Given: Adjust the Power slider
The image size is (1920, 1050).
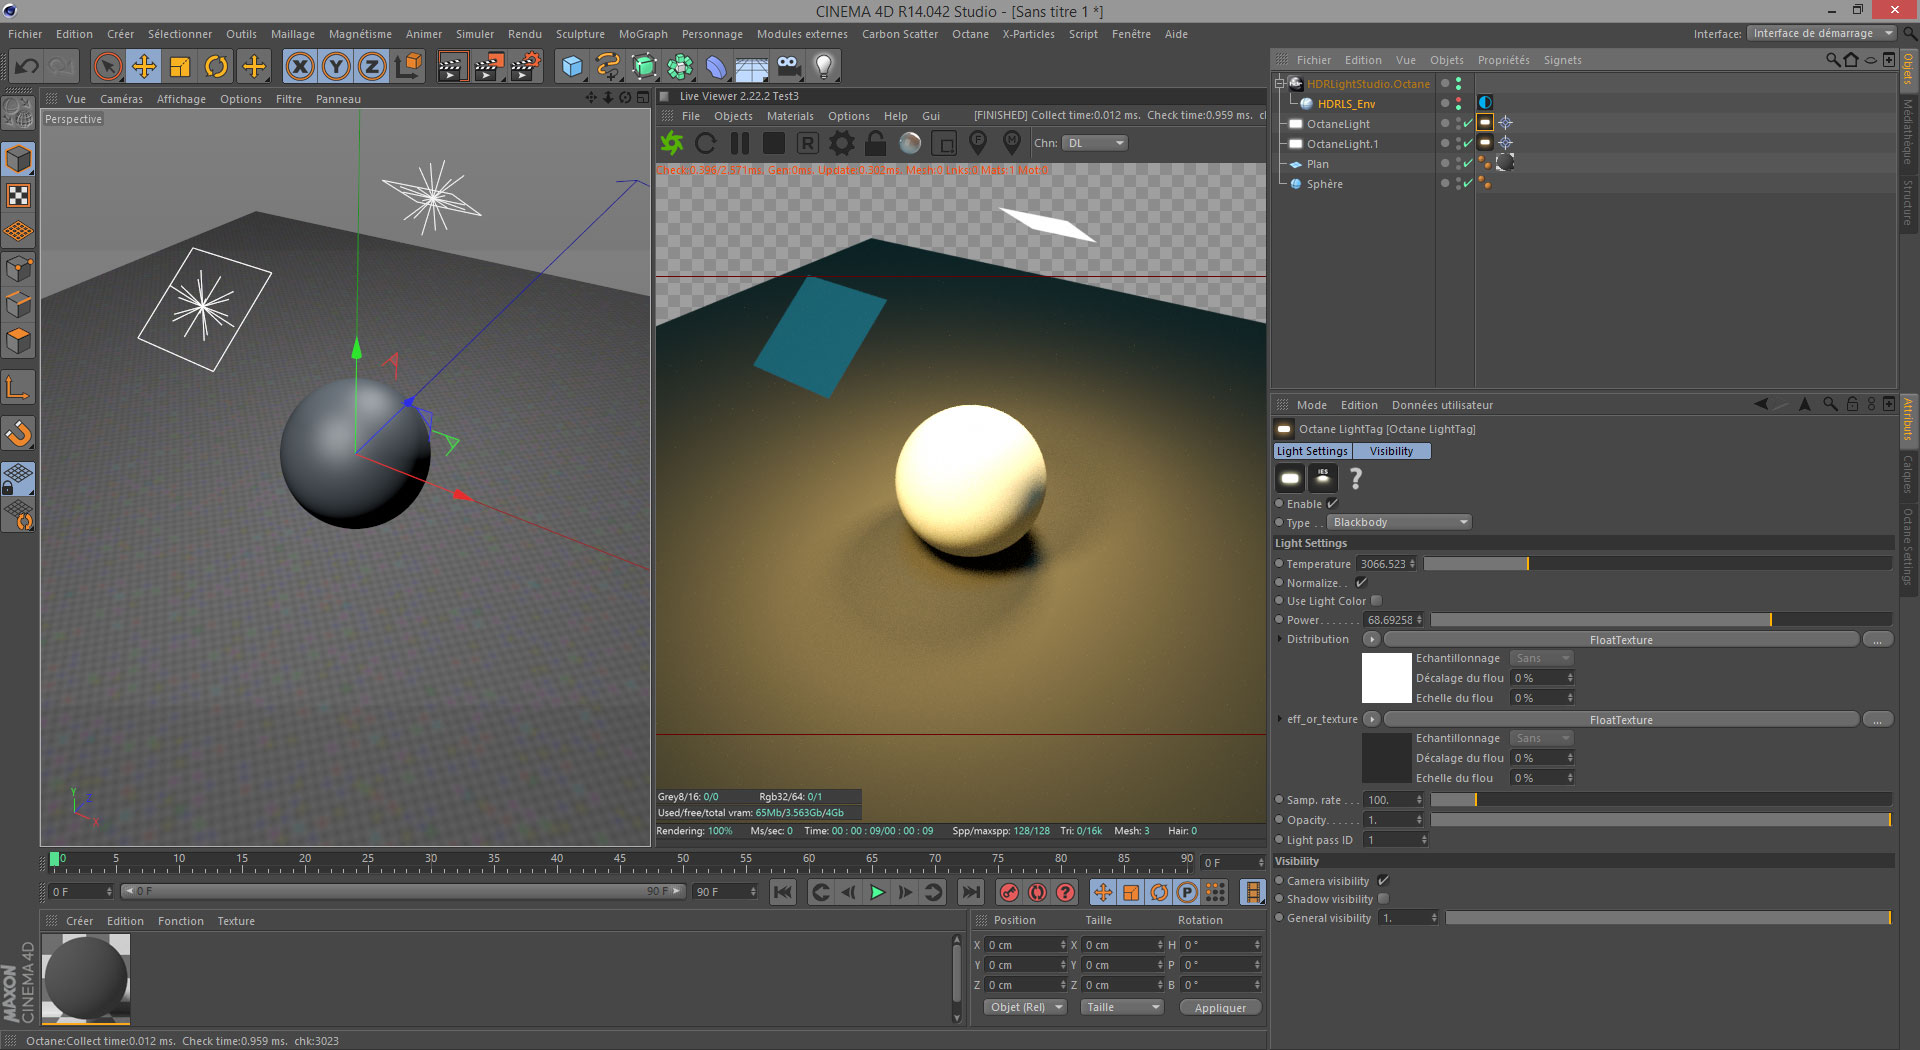Looking at the screenshot, I should [x=1661, y=620].
